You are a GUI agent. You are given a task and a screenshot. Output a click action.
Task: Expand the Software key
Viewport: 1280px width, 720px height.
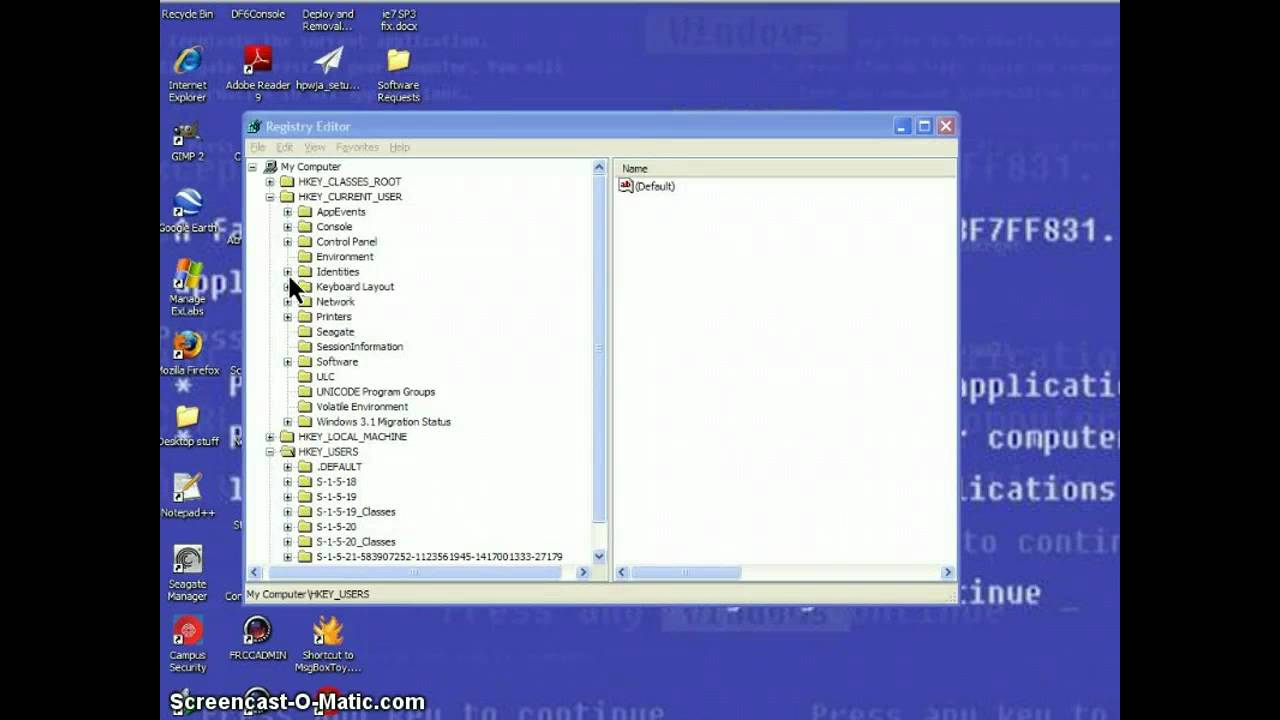pos(288,362)
